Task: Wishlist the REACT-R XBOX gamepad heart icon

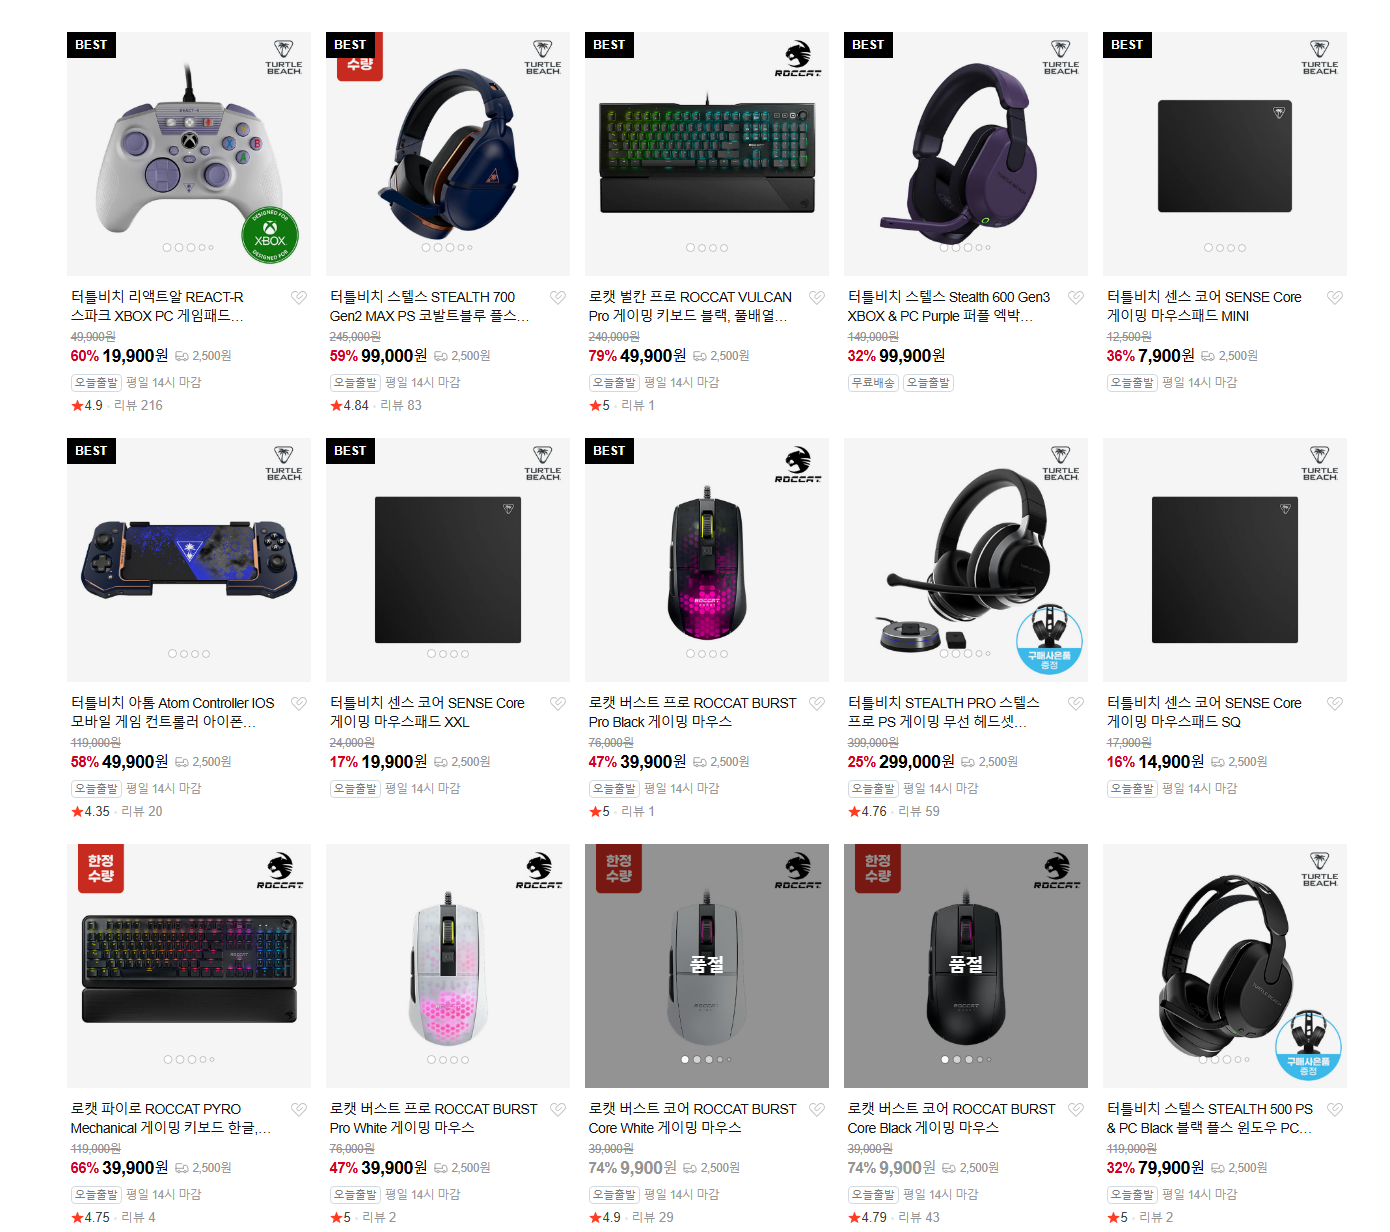Action: 298,297
